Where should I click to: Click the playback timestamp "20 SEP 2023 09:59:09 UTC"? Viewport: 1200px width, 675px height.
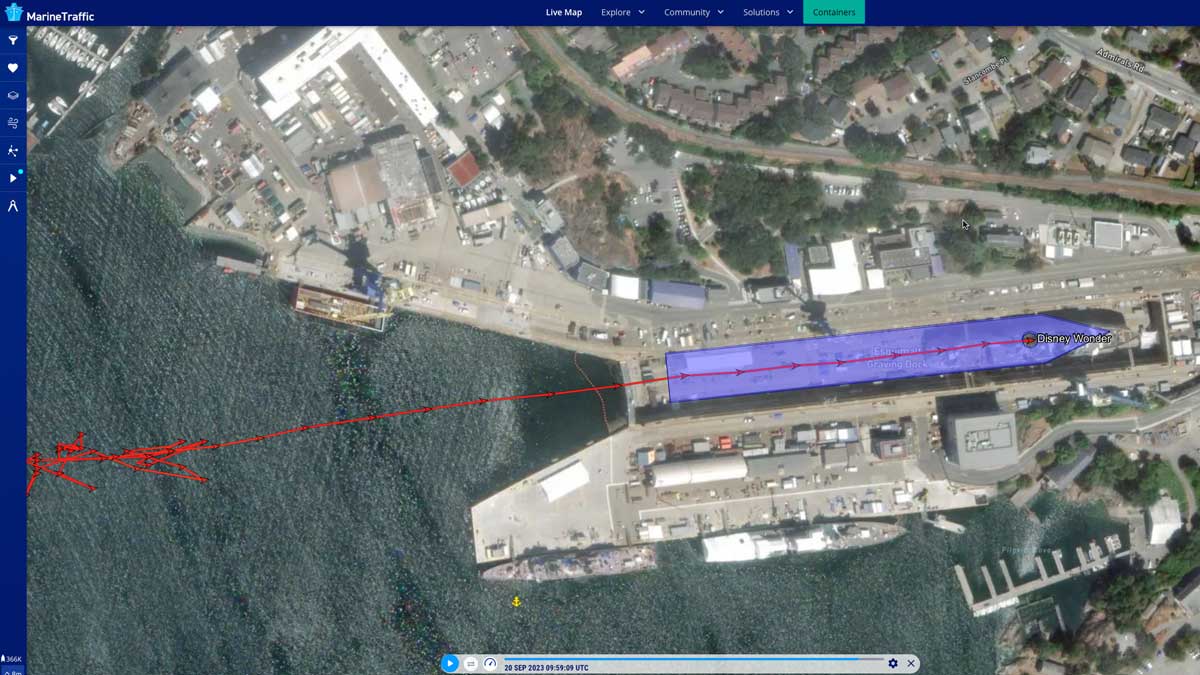546,668
